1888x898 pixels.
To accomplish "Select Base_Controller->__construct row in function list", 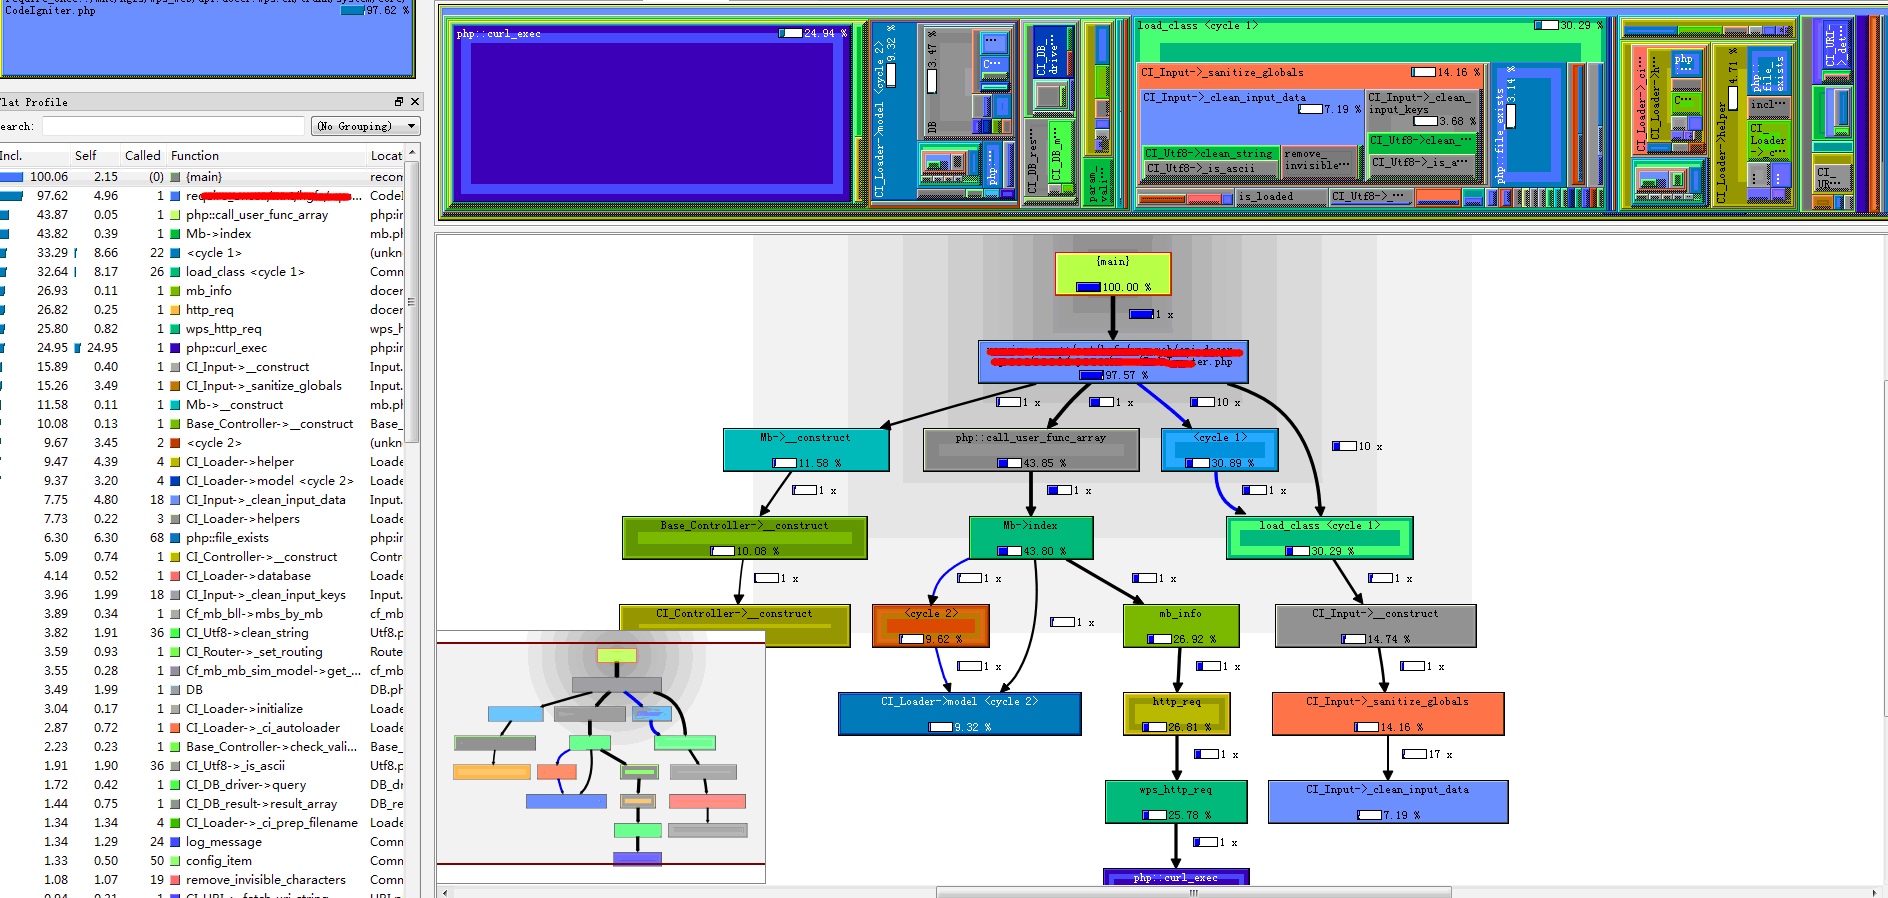I will click(x=202, y=424).
